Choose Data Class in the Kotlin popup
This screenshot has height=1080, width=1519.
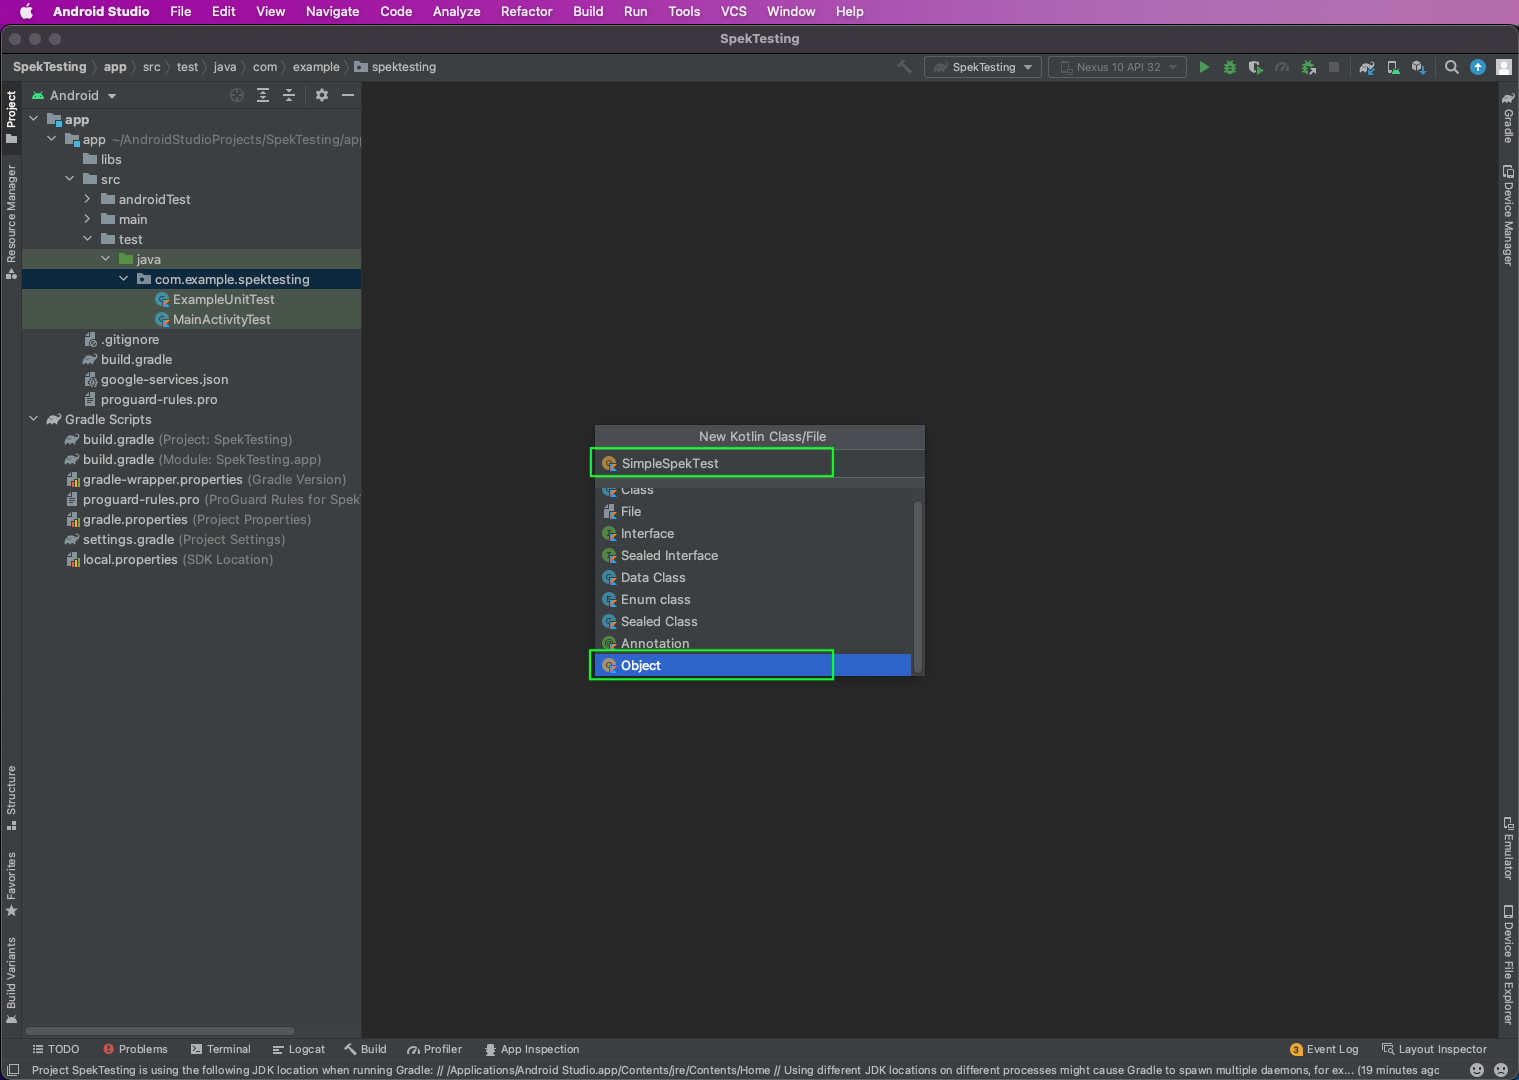(x=753, y=577)
